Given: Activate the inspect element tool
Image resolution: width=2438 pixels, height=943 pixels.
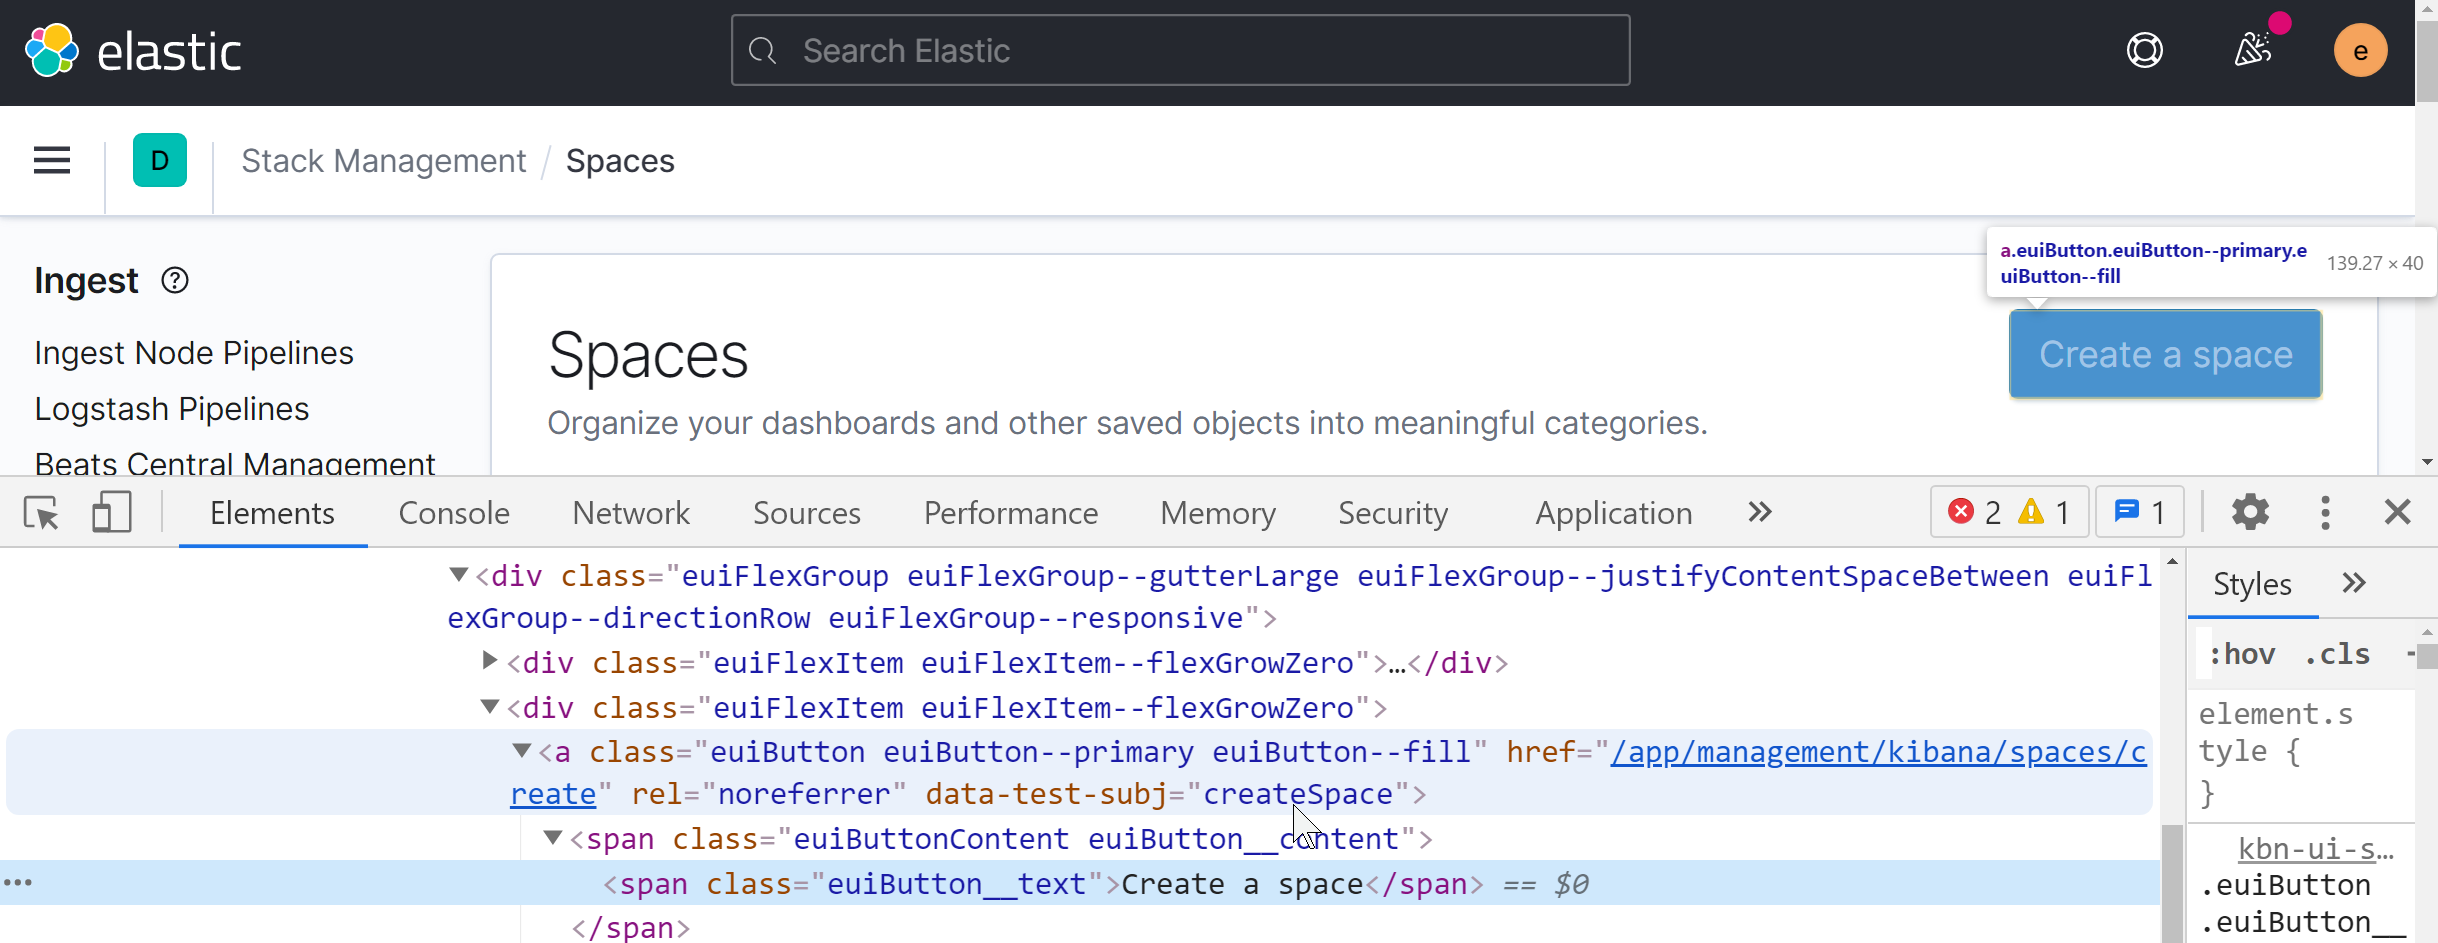Looking at the screenshot, I should pyautogui.click(x=40, y=512).
